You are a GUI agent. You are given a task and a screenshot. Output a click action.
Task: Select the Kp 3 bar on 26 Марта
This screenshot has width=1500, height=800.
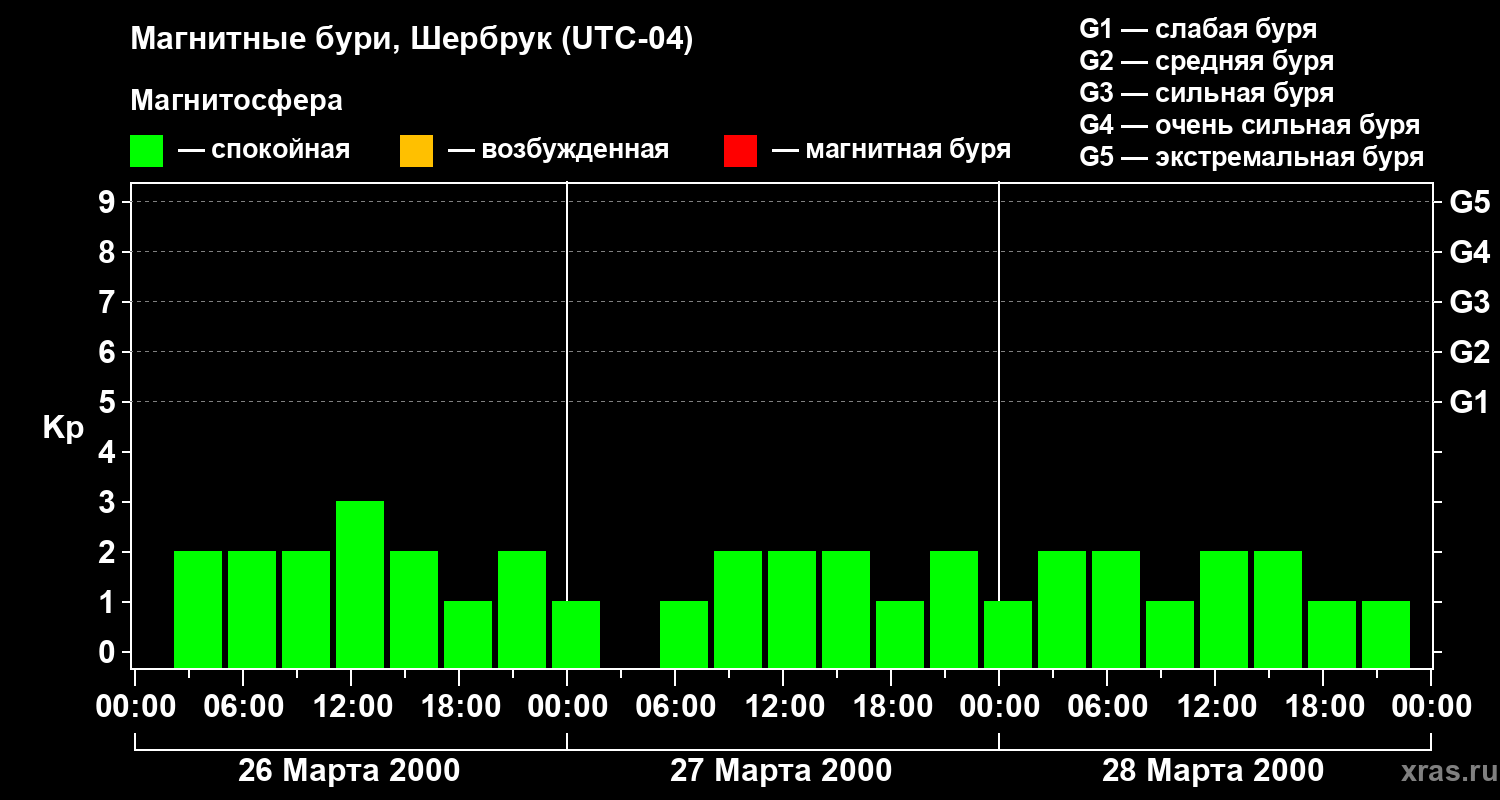360,584
